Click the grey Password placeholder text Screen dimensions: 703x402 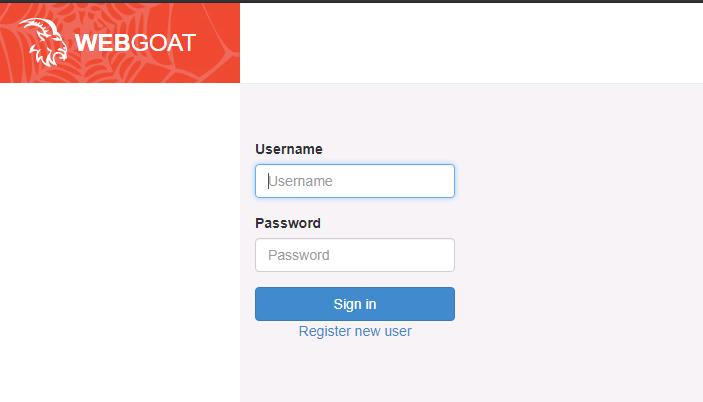[299, 255]
